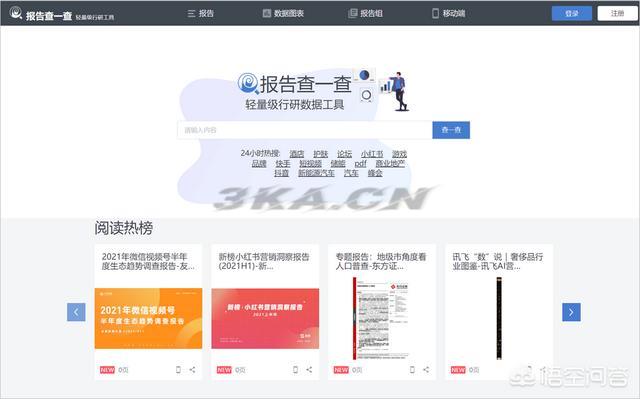Viewport: 640px width, 399px height.
Task: Click the 注册 button
Action: pyautogui.click(x=617, y=13)
